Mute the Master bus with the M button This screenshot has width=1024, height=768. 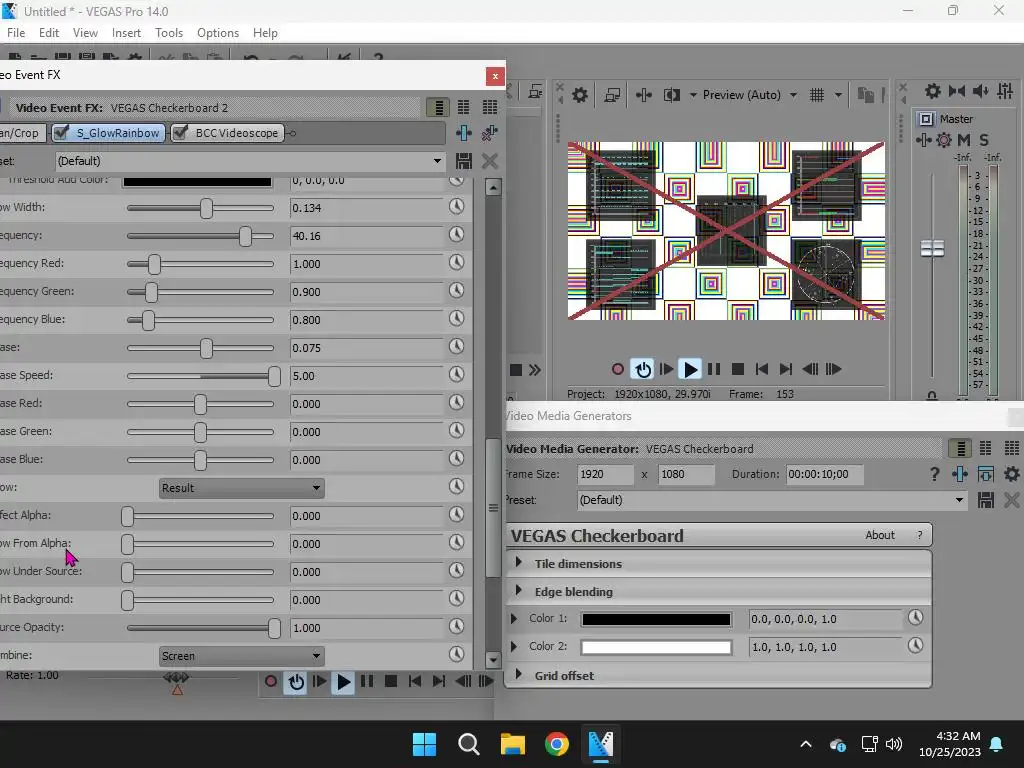tap(964, 140)
